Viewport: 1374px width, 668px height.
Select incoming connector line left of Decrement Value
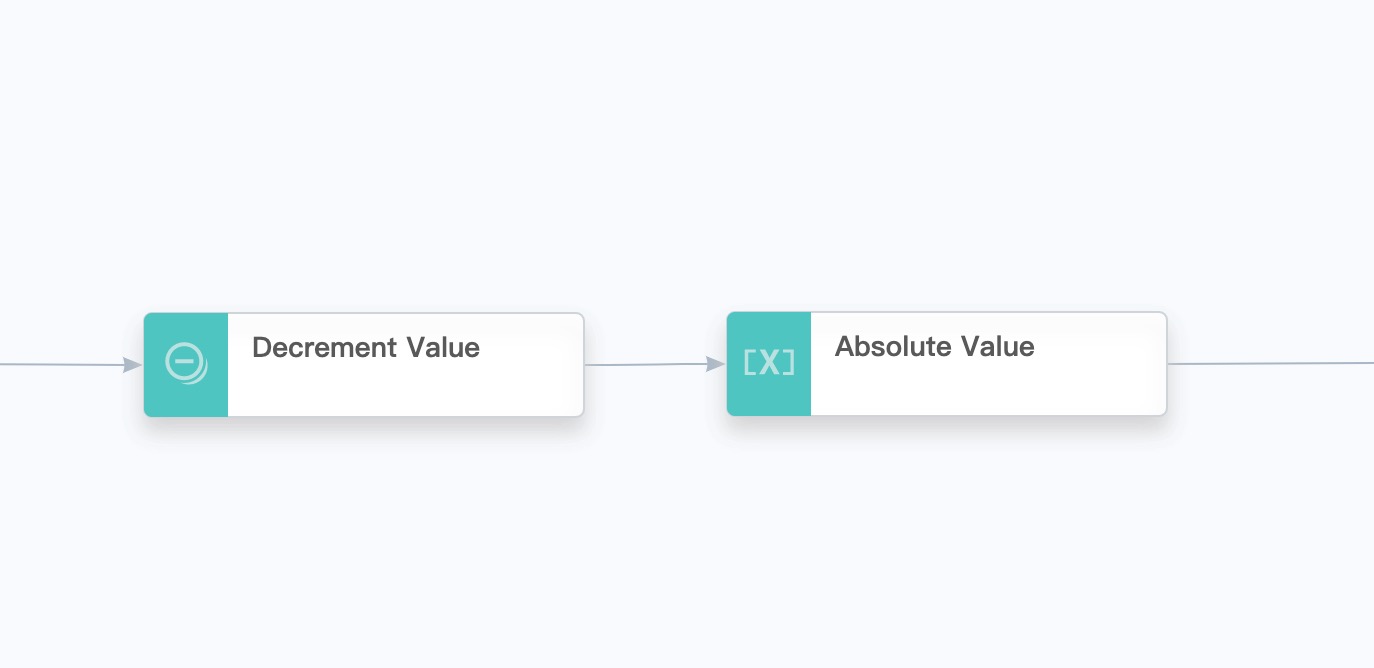pos(61,364)
